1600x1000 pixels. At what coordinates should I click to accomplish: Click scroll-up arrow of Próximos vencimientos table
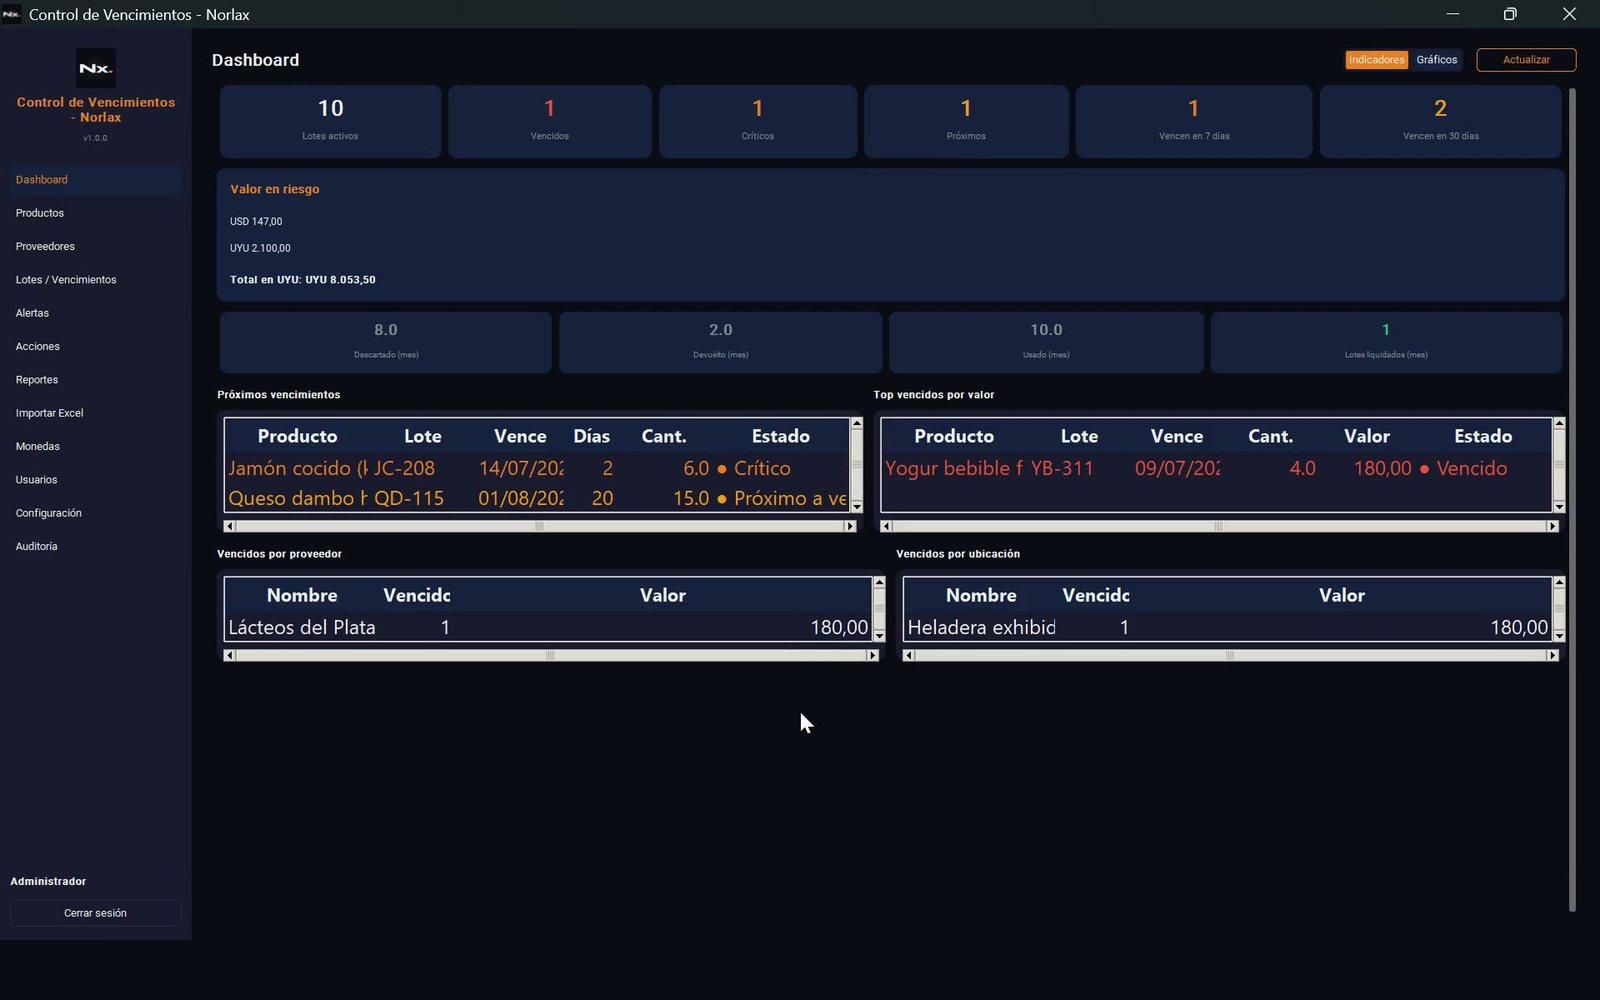click(857, 424)
